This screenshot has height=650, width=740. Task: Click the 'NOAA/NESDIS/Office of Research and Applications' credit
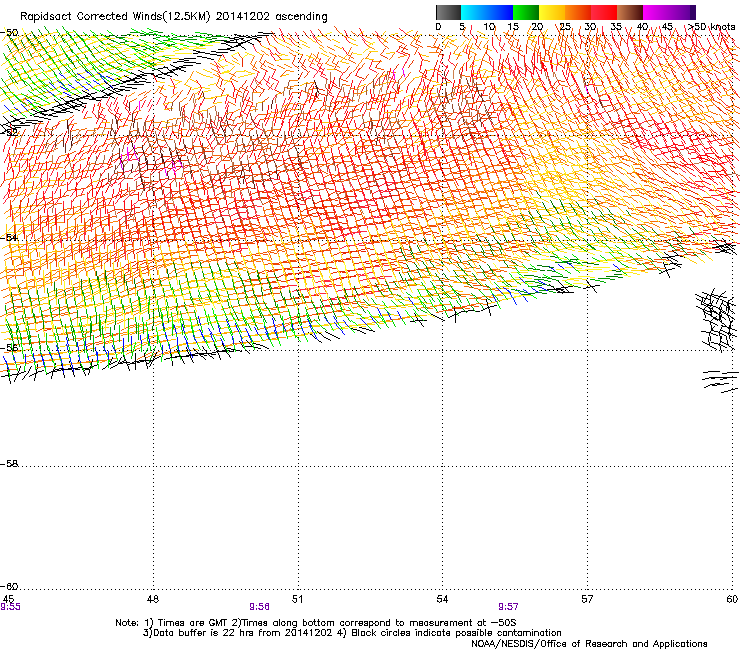[x=589, y=644]
